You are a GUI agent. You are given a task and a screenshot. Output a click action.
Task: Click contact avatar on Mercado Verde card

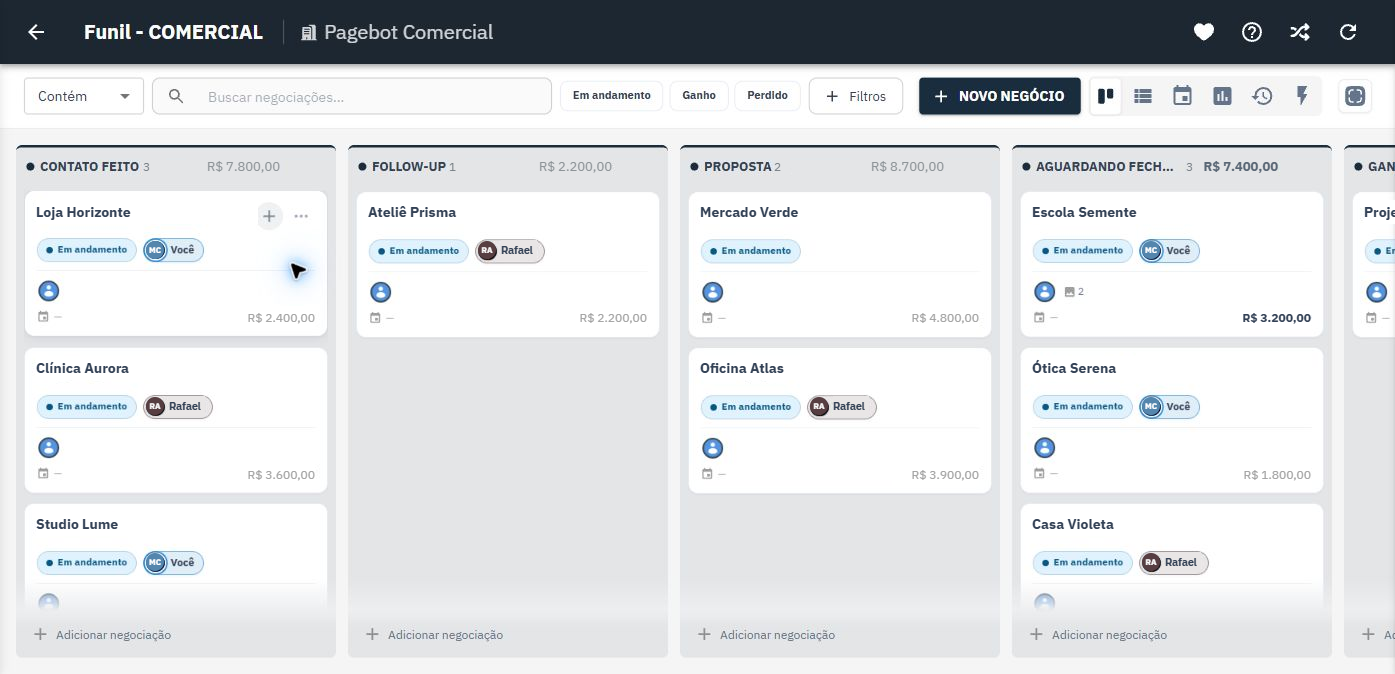[x=713, y=292]
